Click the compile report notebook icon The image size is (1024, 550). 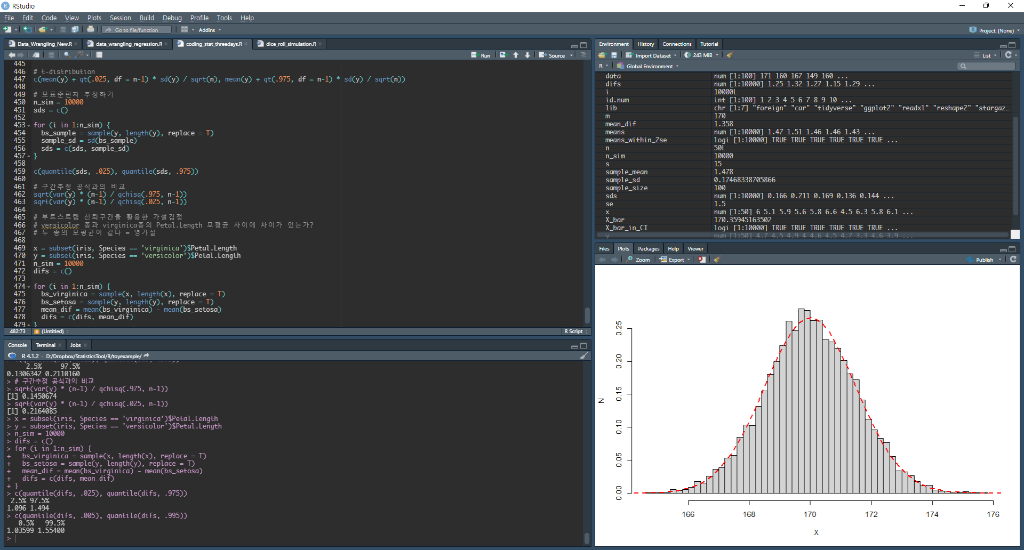(99, 55)
